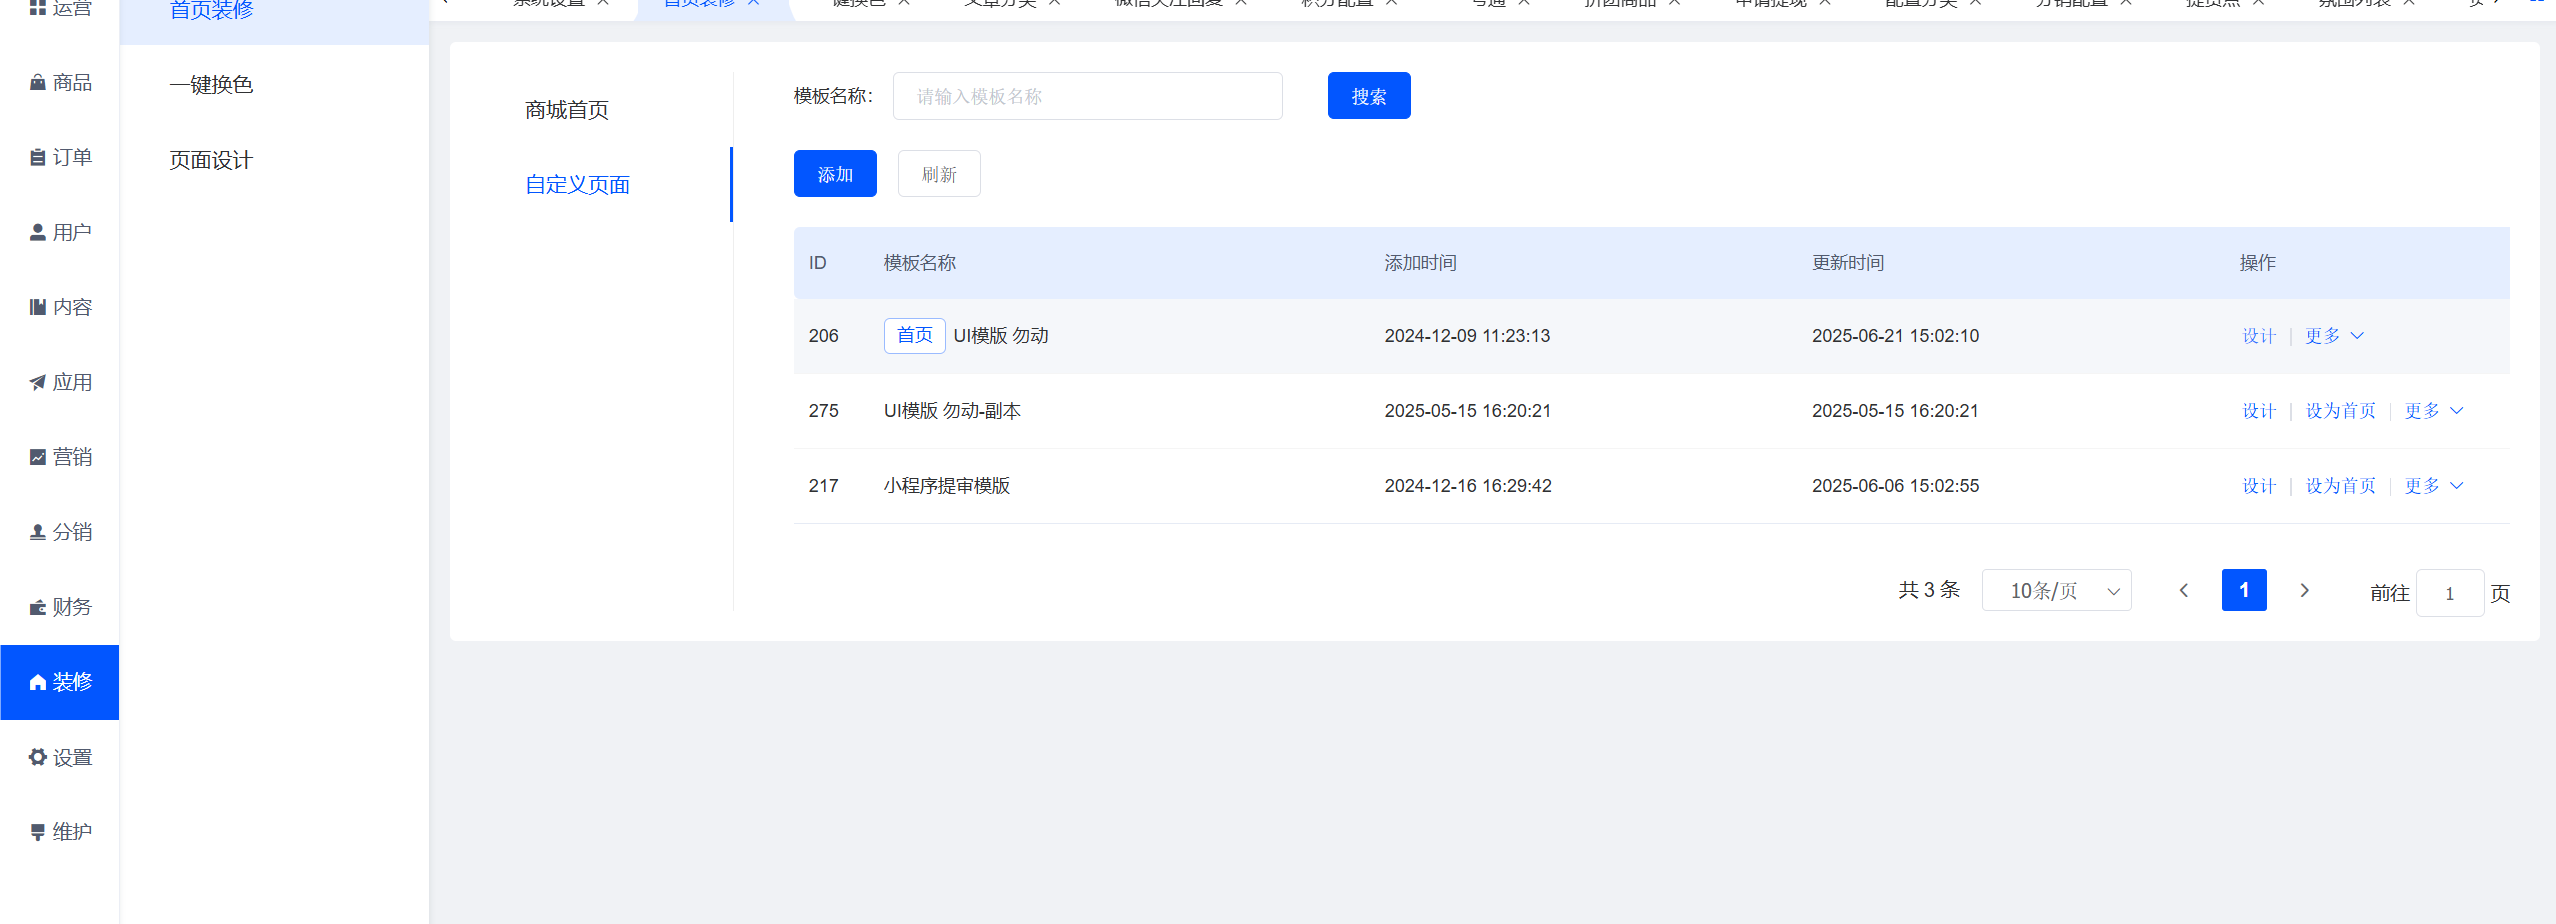
Task: Click the 营销 marketing chart icon
Action: click(x=38, y=458)
